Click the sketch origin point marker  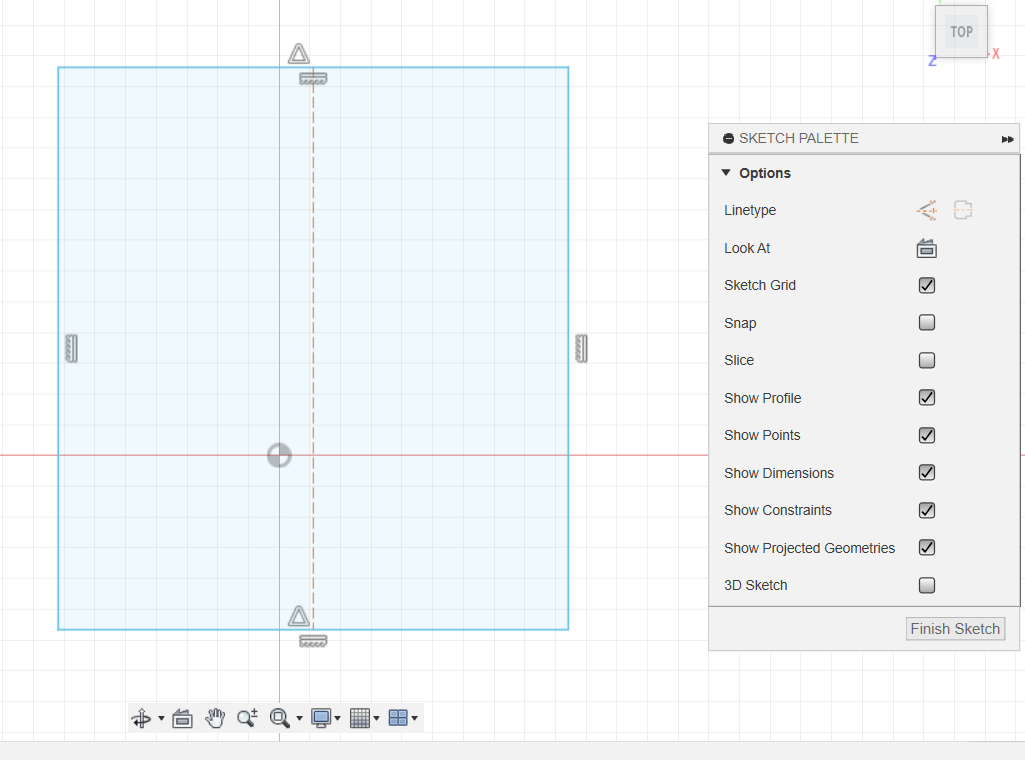(x=279, y=456)
